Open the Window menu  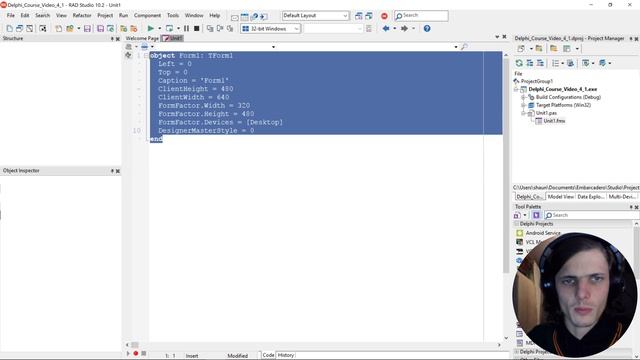point(194,16)
